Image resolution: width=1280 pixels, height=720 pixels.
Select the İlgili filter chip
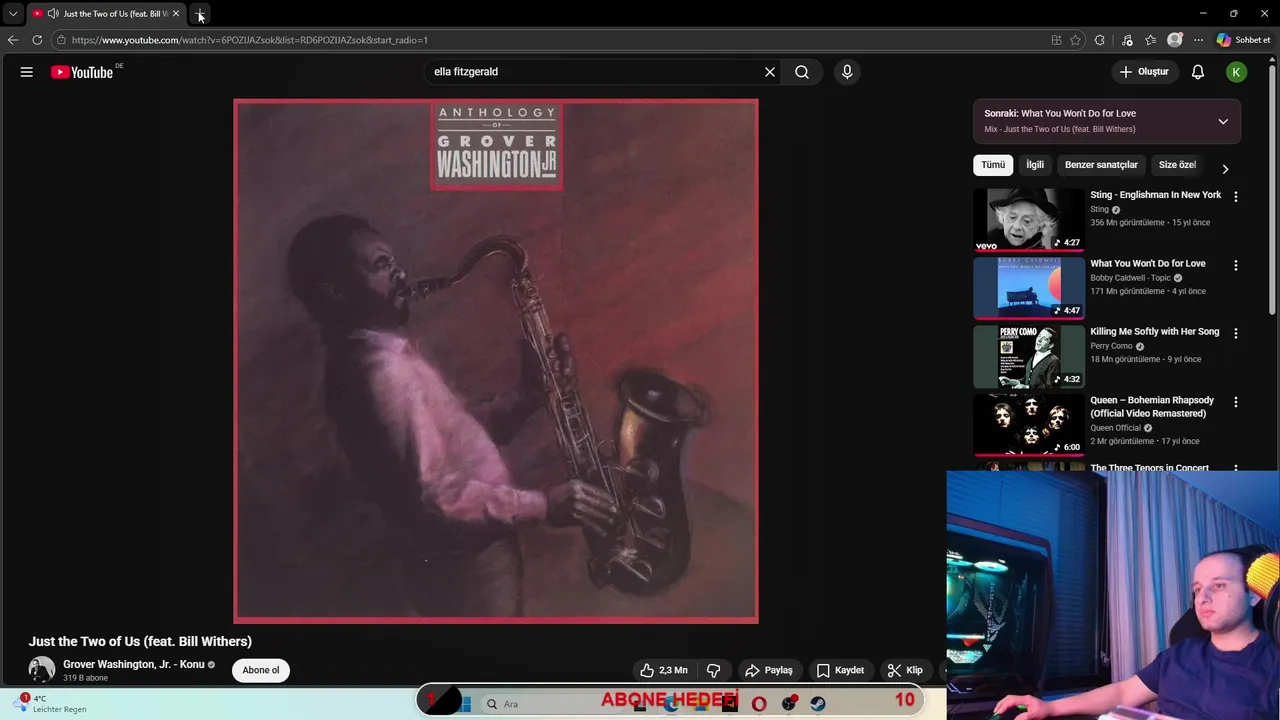(1035, 165)
